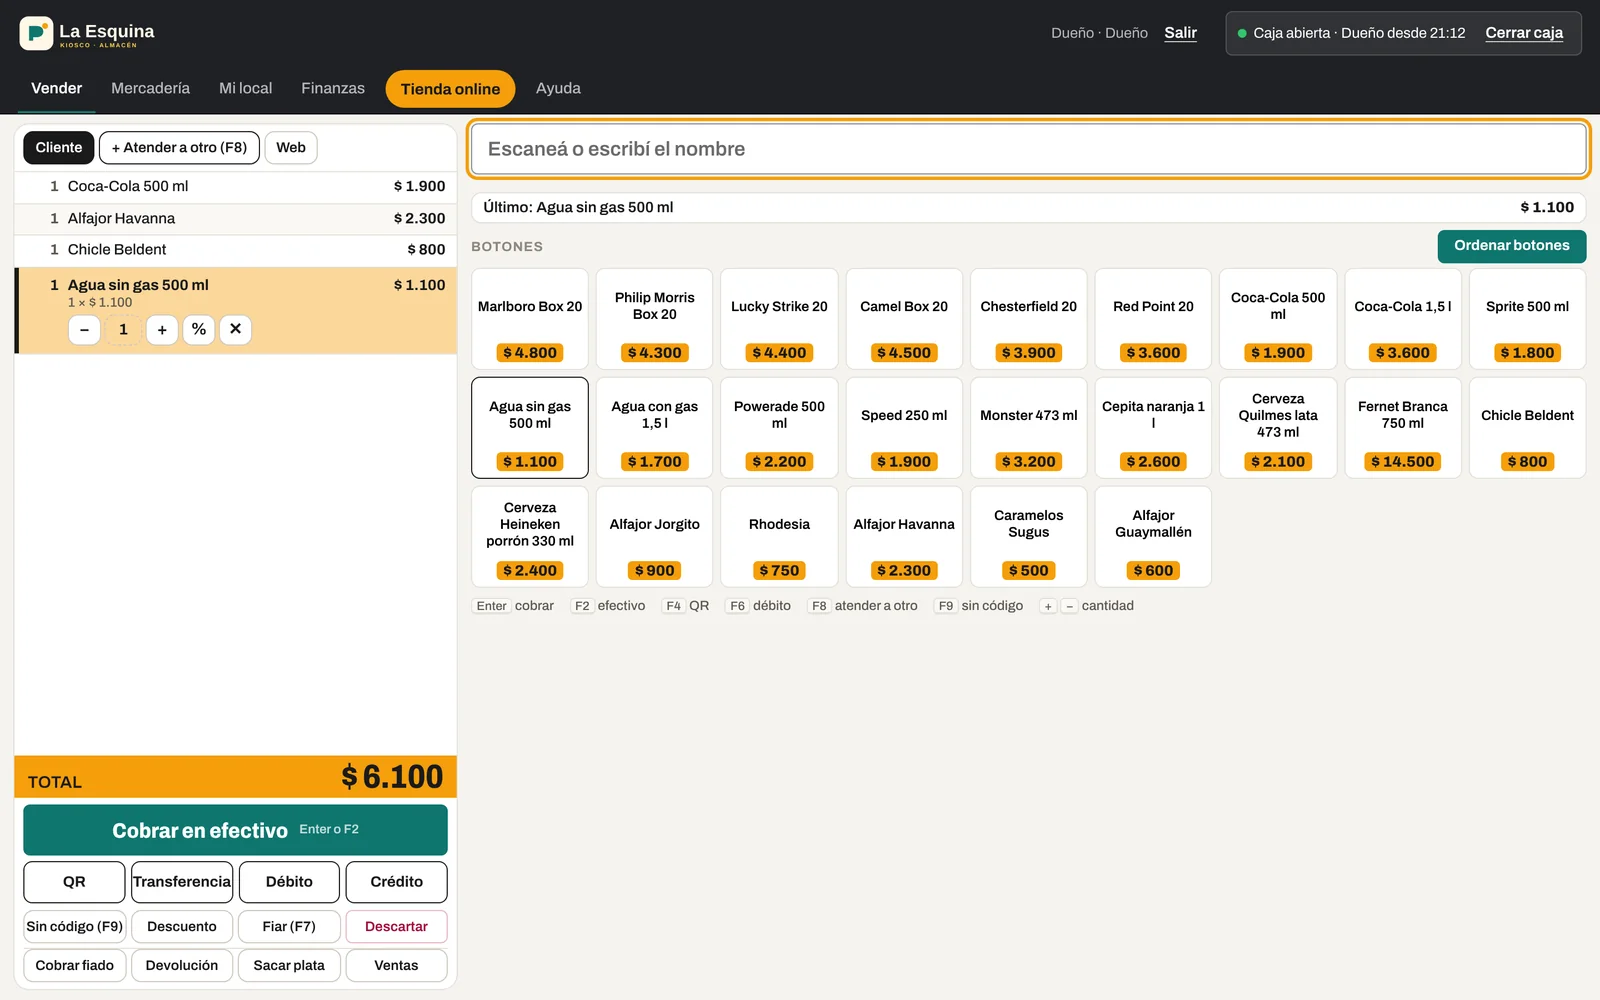This screenshot has width=1600, height=1000.
Task: Select the Cliente ticket tab
Action: click(59, 147)
